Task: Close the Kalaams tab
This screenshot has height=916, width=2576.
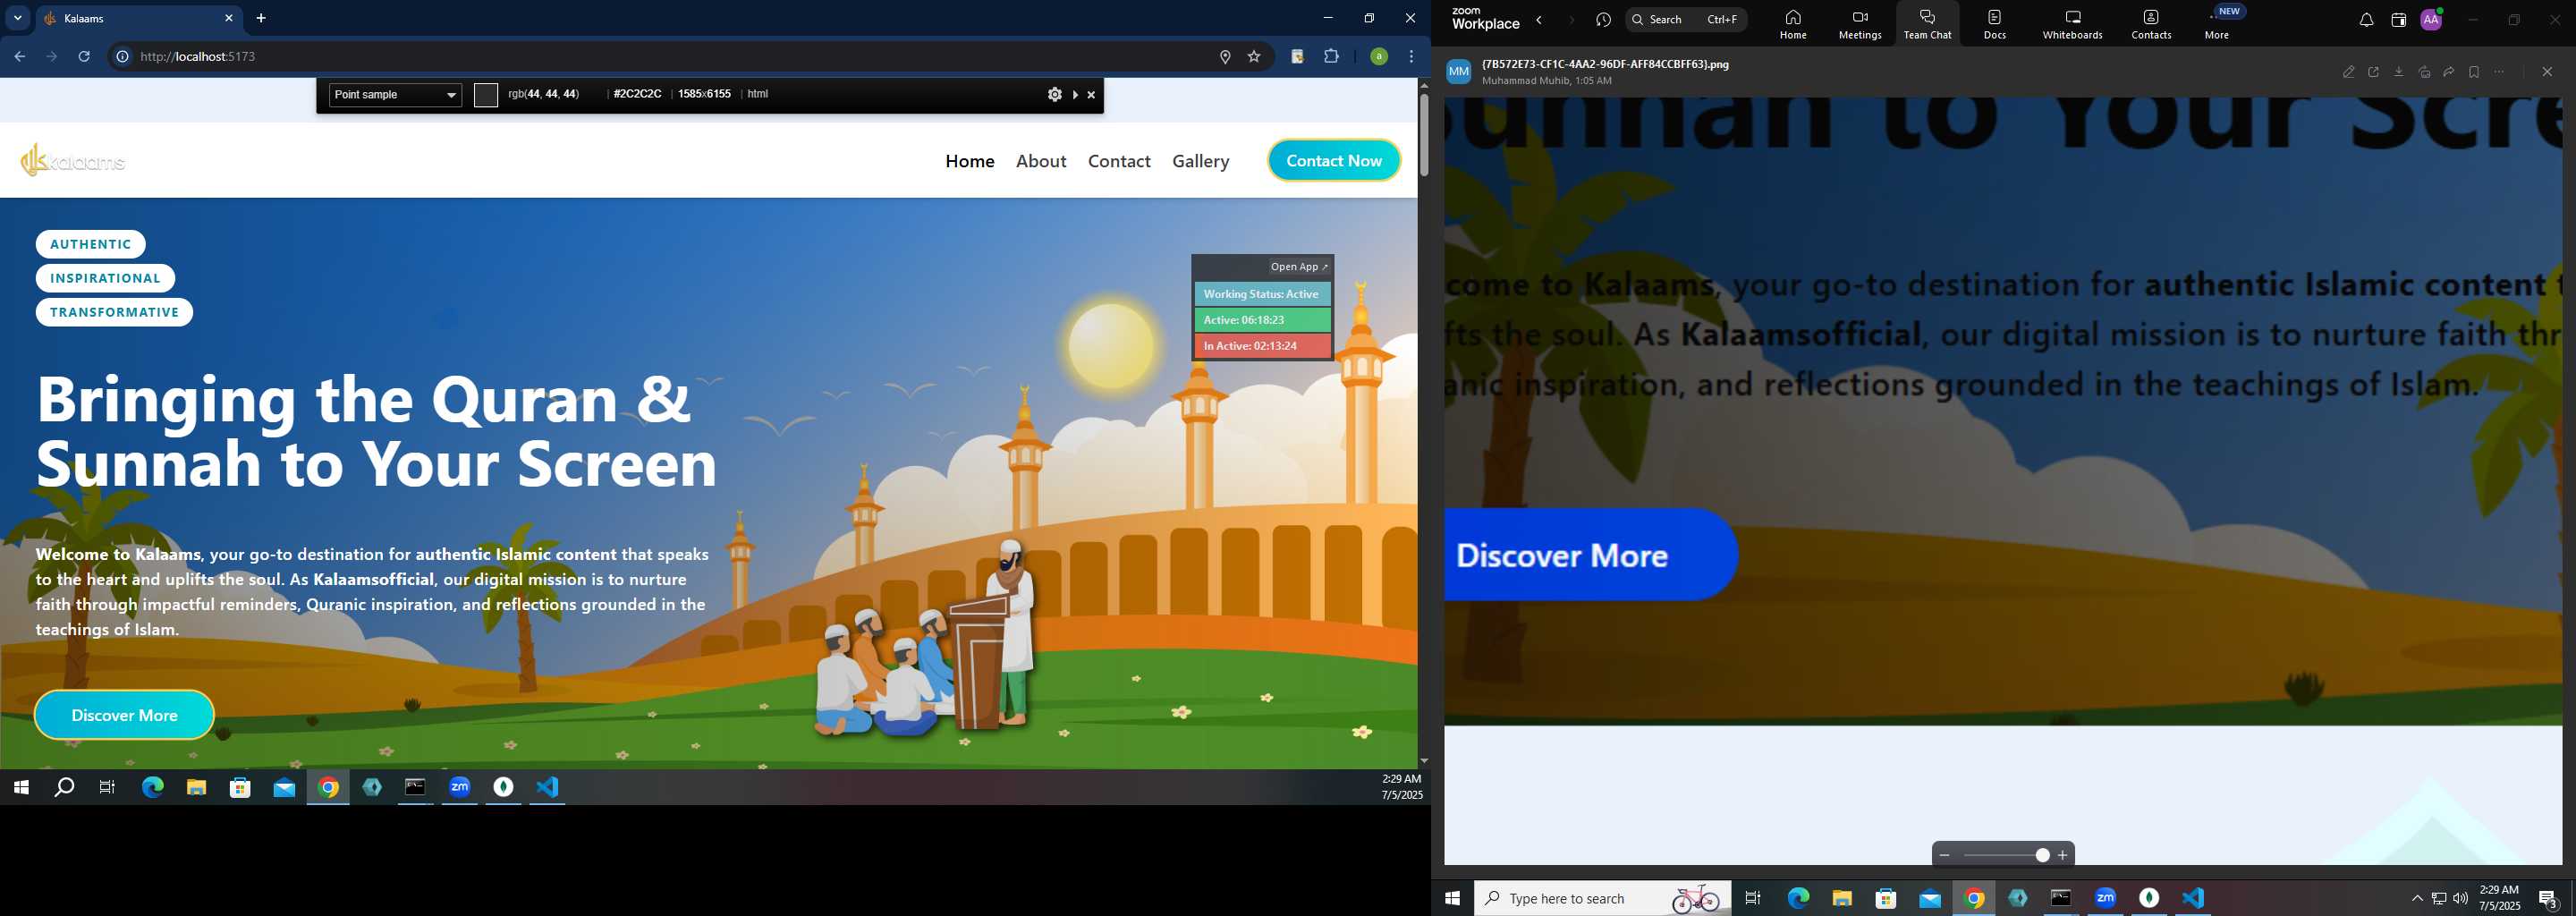Action: tap(228, 18)
